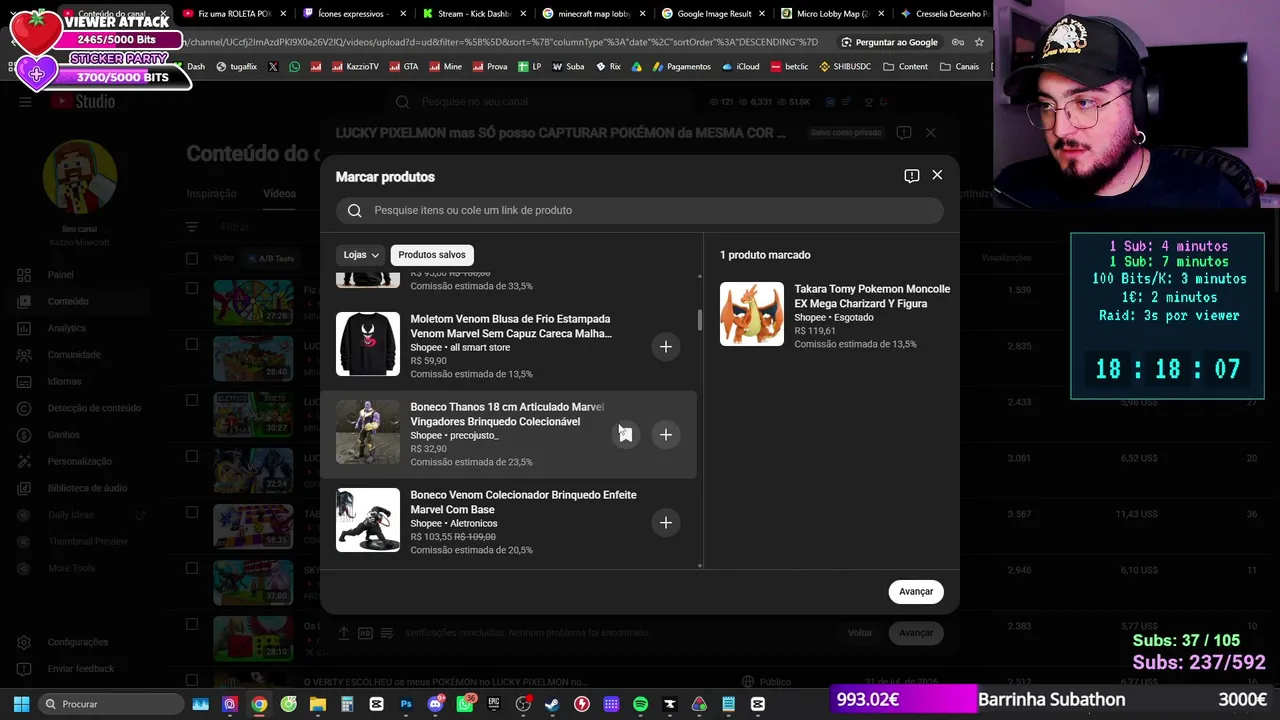Image resolution: width=1280 pixels, height=720 pixels.
Task: Open feedback icon in Marcar produtos header
Action: [x=912, y=176]
